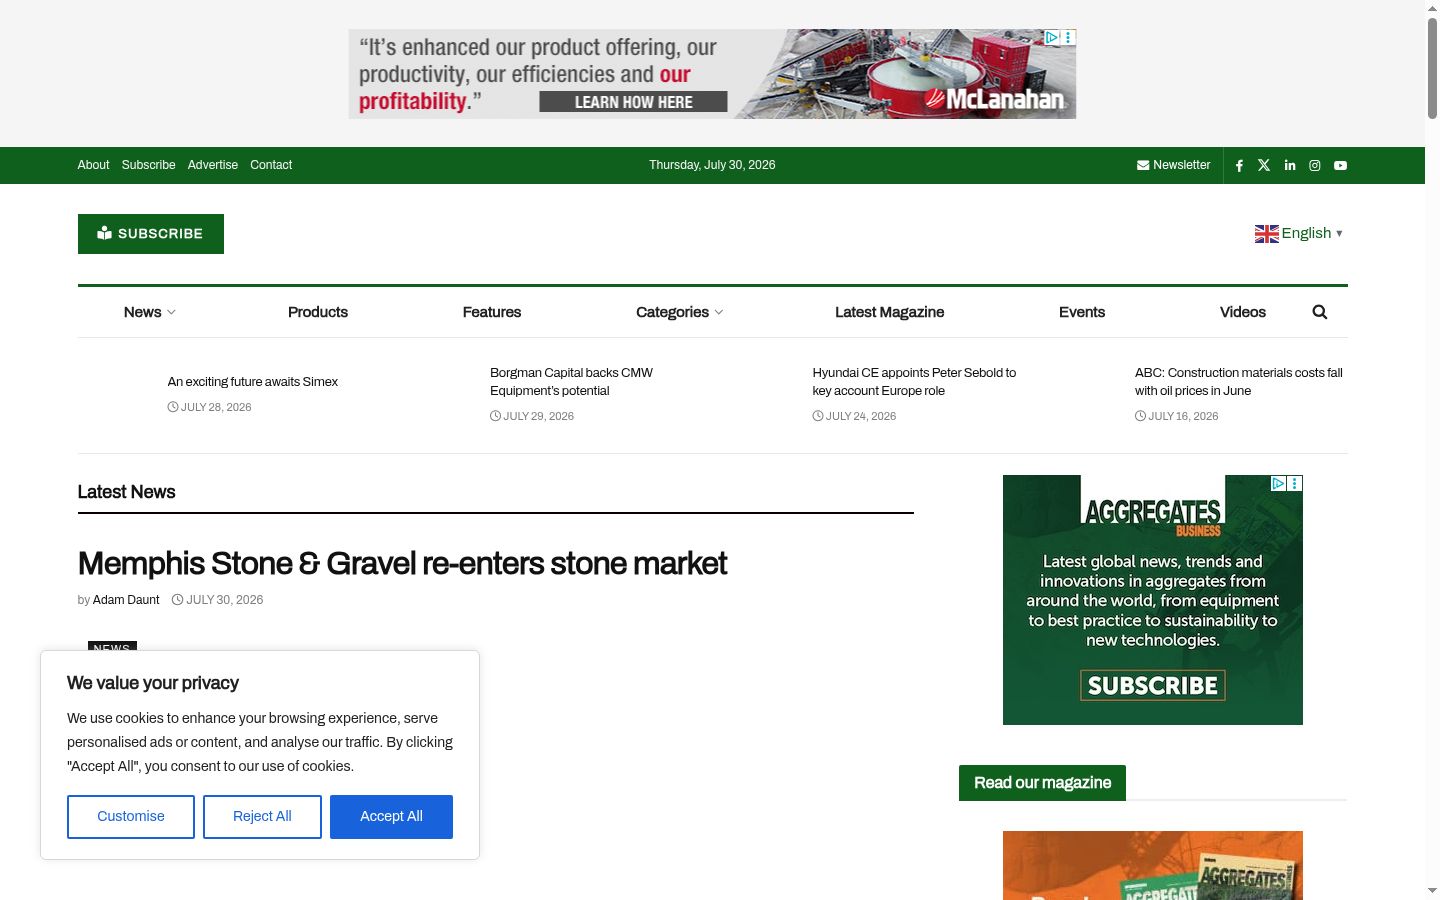Click the Latest News section heading
The image size is (1440, 900).
point(126,492)
